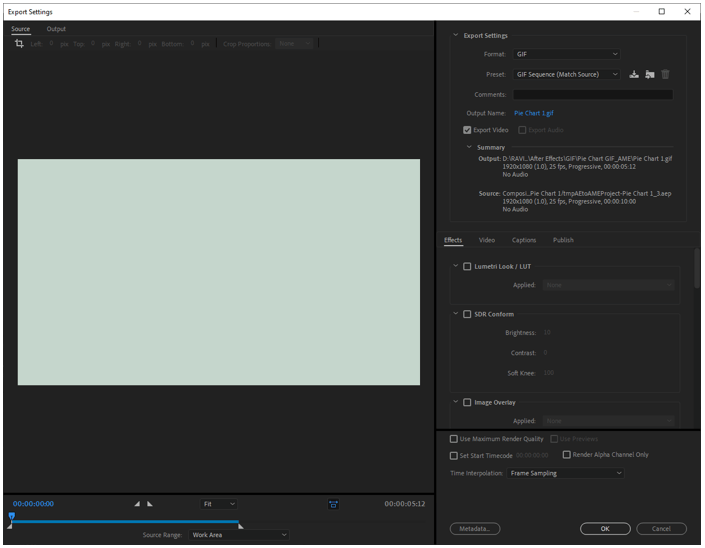The width and height of the screenshot is (705, 548).
Task: Open Lumetri Applied None dropdown
Action: coord(609,285)
